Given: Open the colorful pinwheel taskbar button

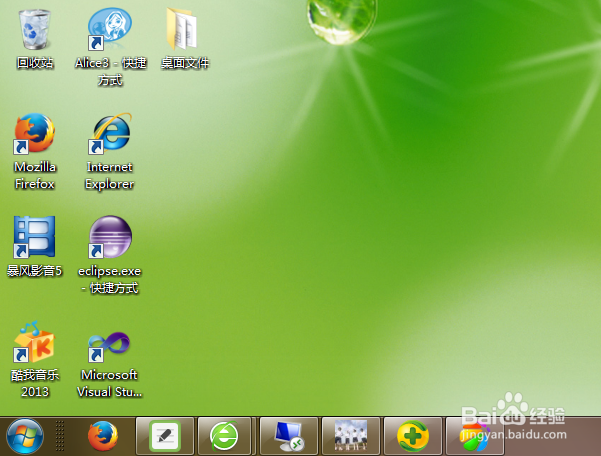Looking at the screenshot, I should coord(475,436).
